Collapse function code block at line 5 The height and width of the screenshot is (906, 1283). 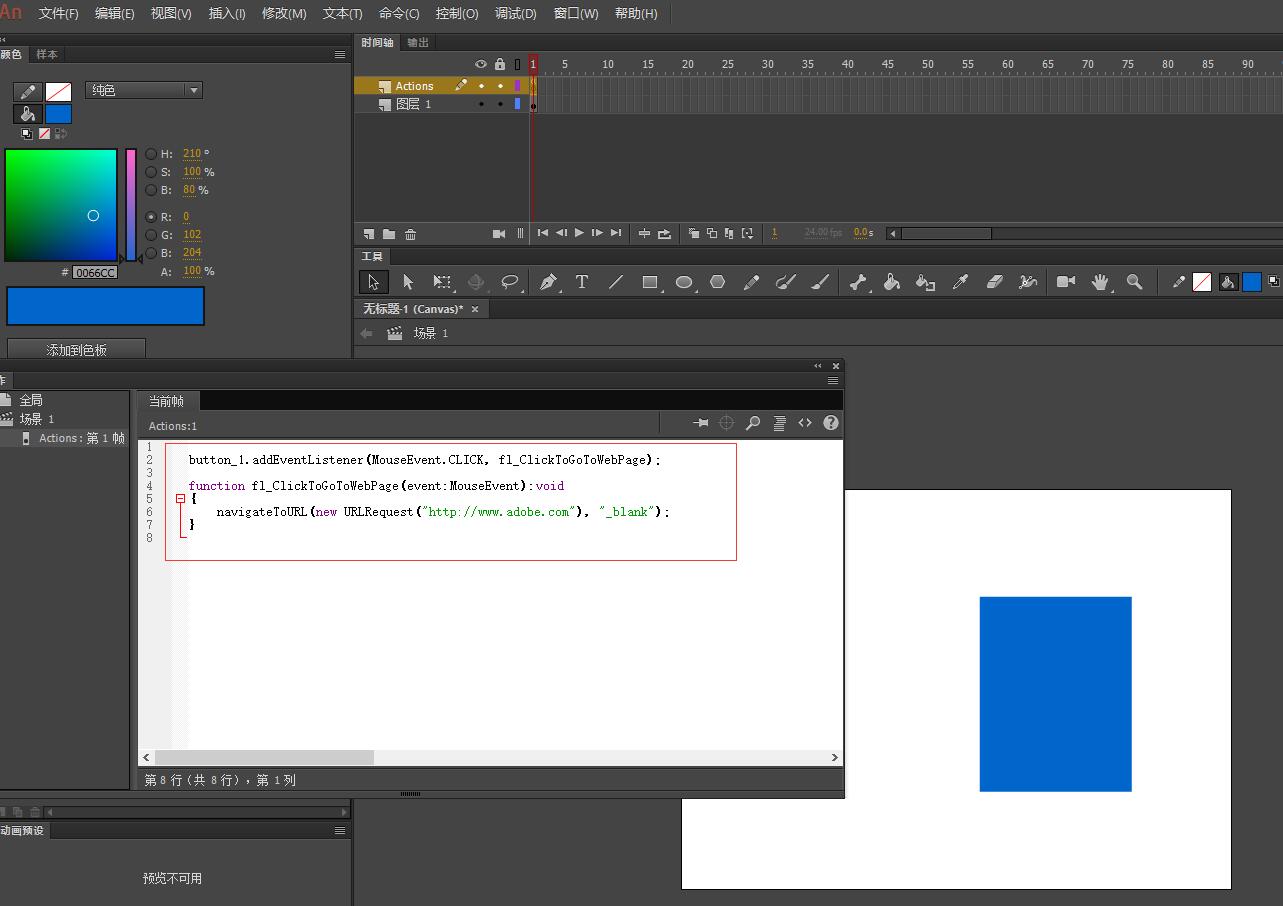click(x=180, y=498)
